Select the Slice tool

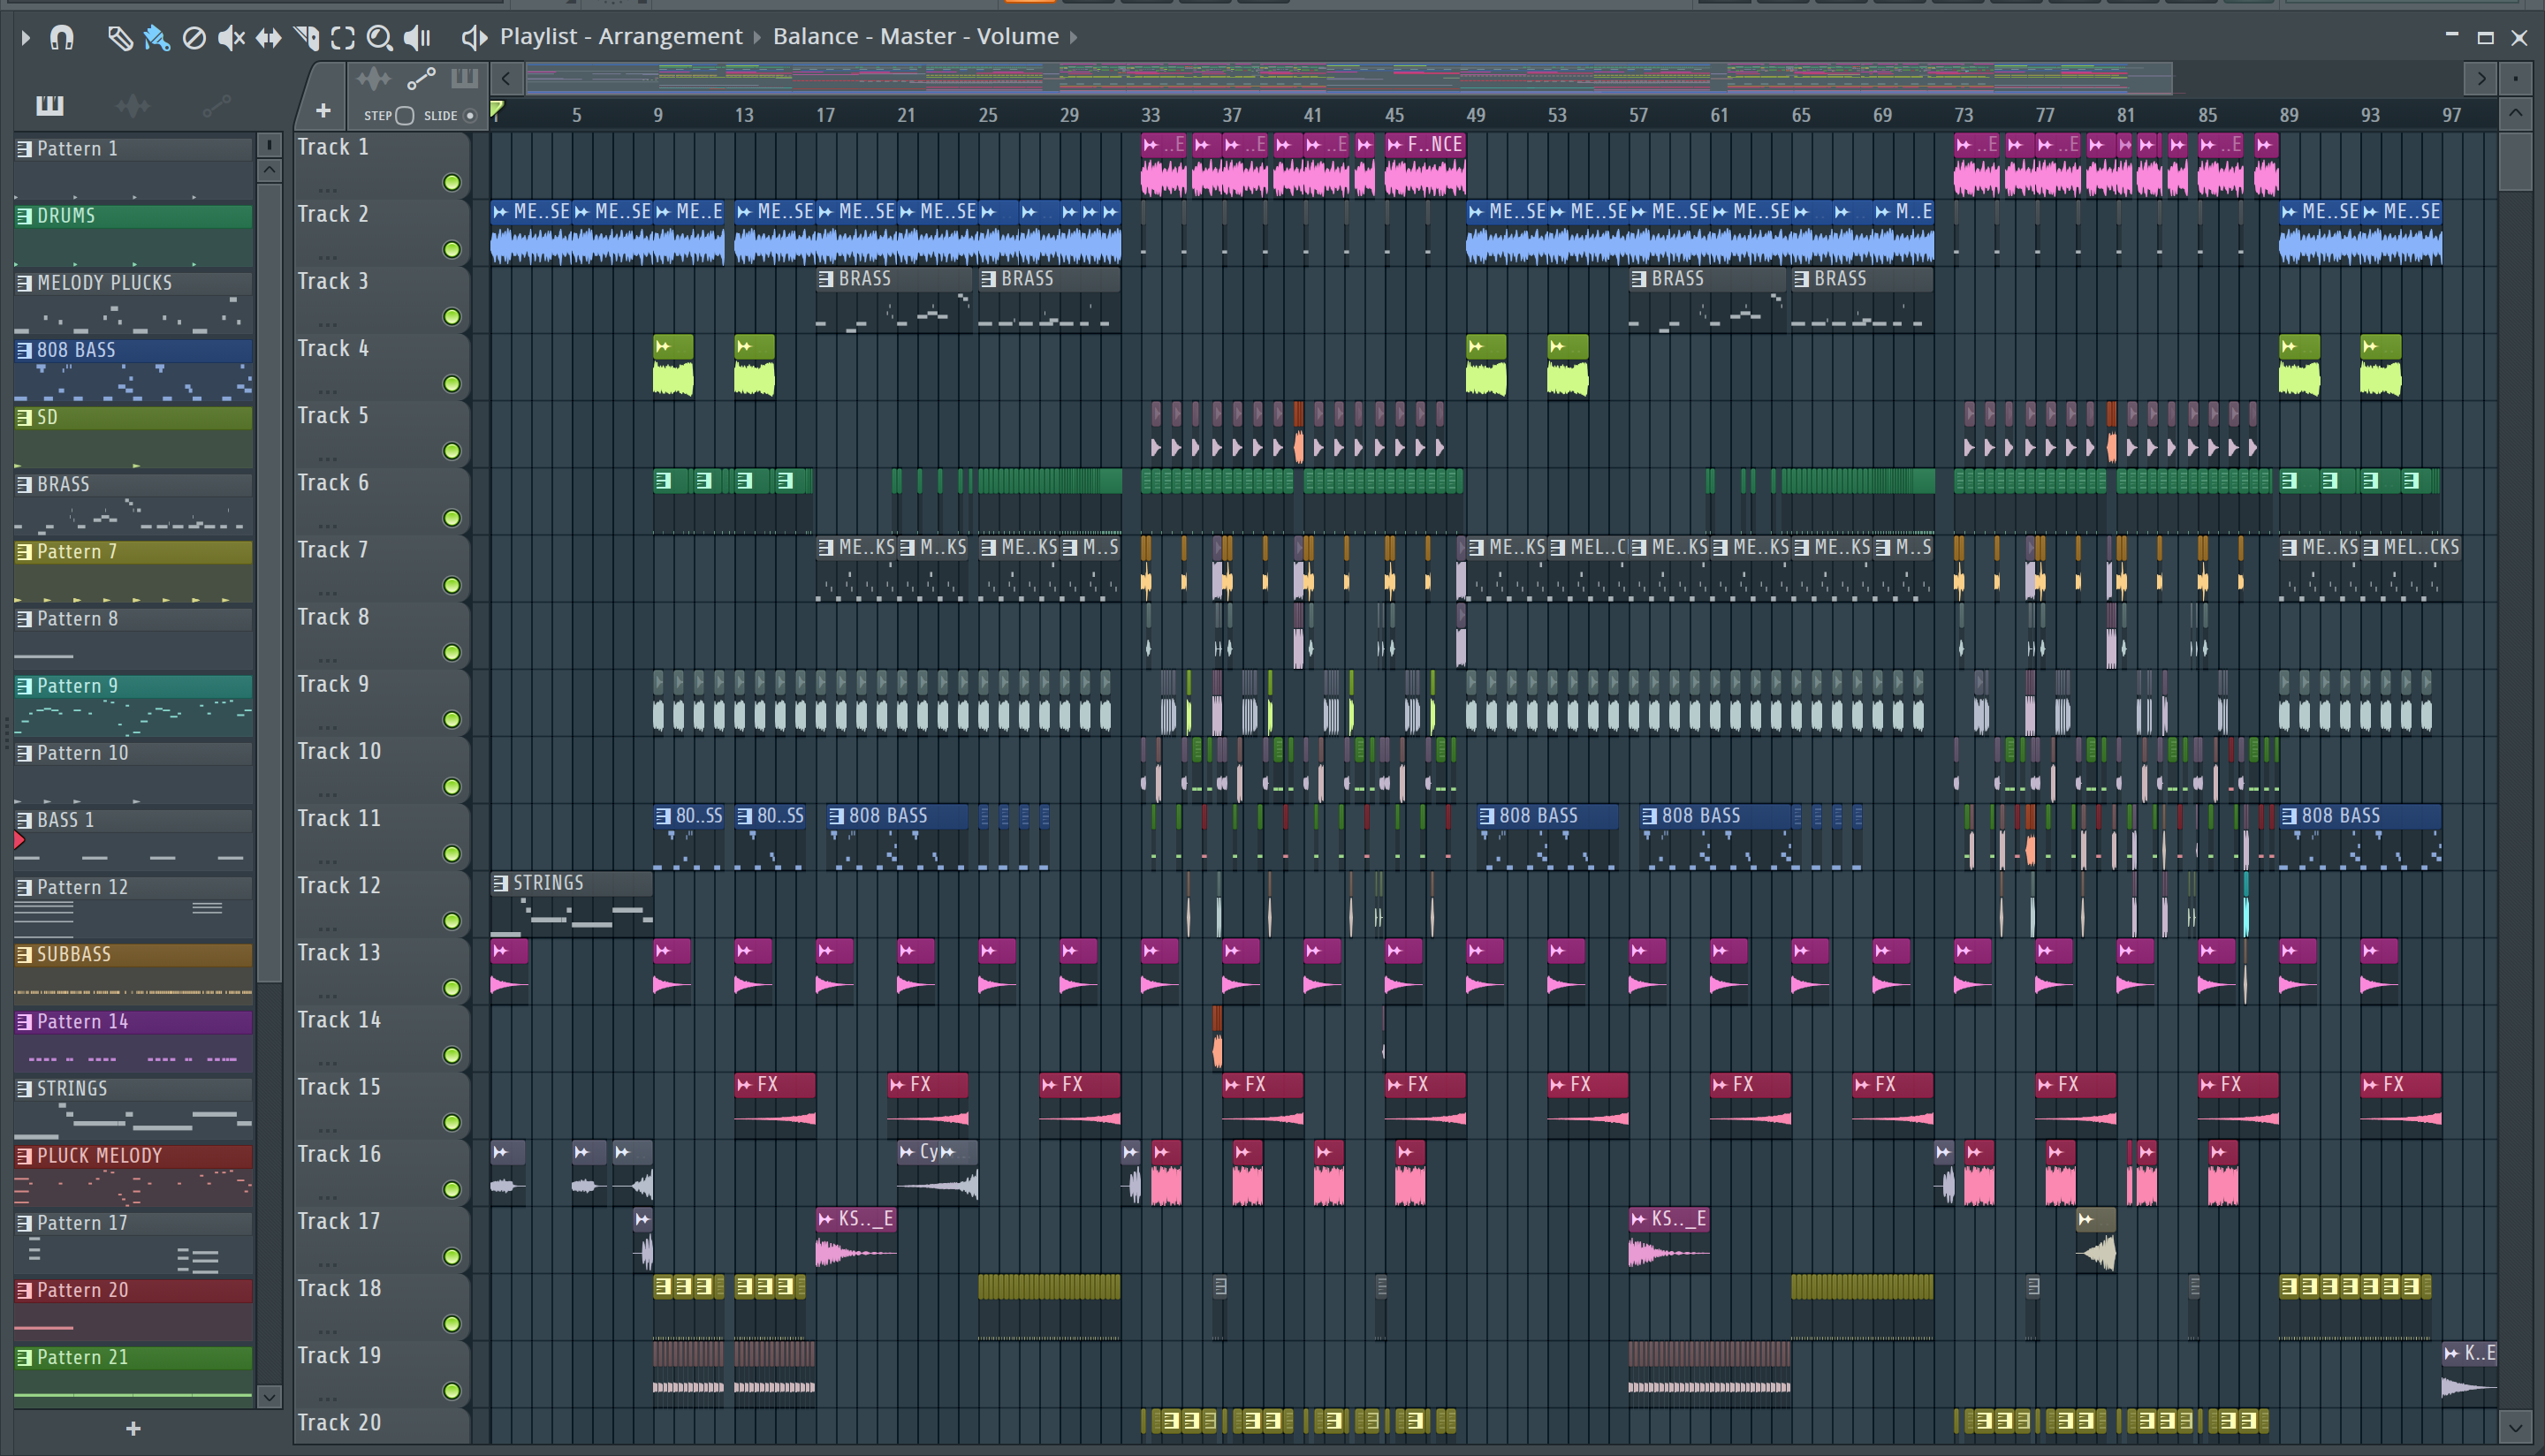coord(306,38)
